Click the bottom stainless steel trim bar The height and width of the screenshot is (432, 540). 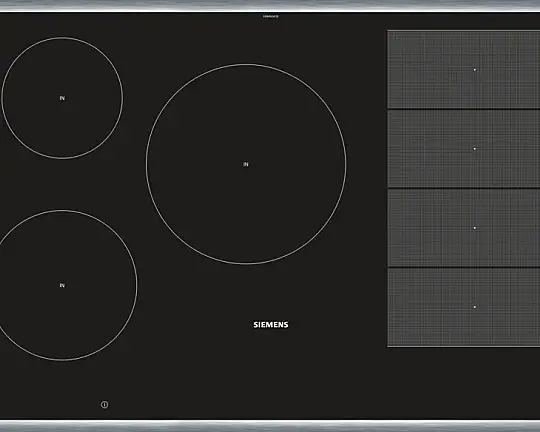270,426
